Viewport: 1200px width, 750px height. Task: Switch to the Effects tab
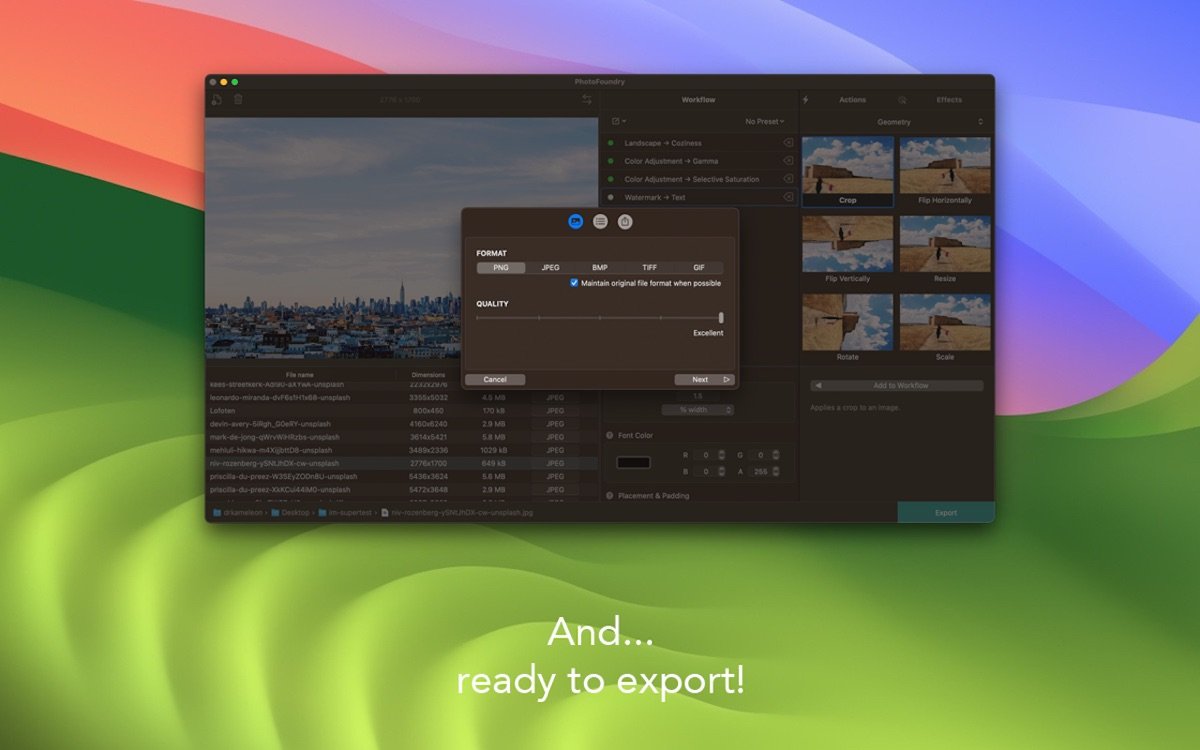[949, 100]
